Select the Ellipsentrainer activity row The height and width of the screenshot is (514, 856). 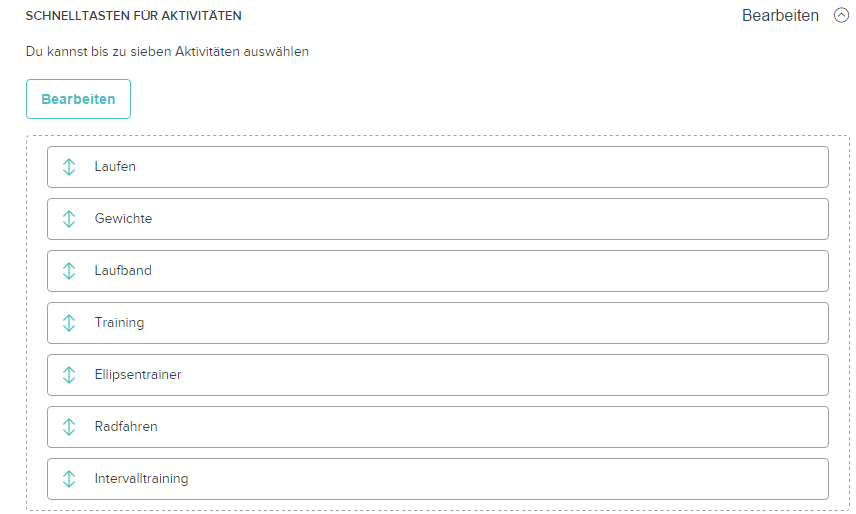438,375
